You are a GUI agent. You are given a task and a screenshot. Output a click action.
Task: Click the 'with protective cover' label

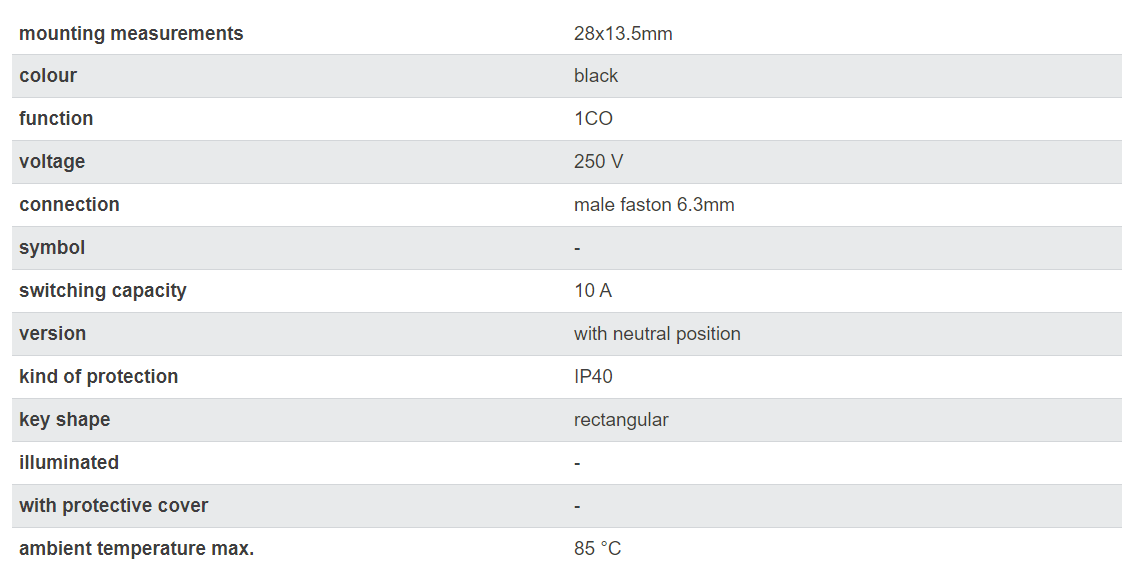[114, 506]
